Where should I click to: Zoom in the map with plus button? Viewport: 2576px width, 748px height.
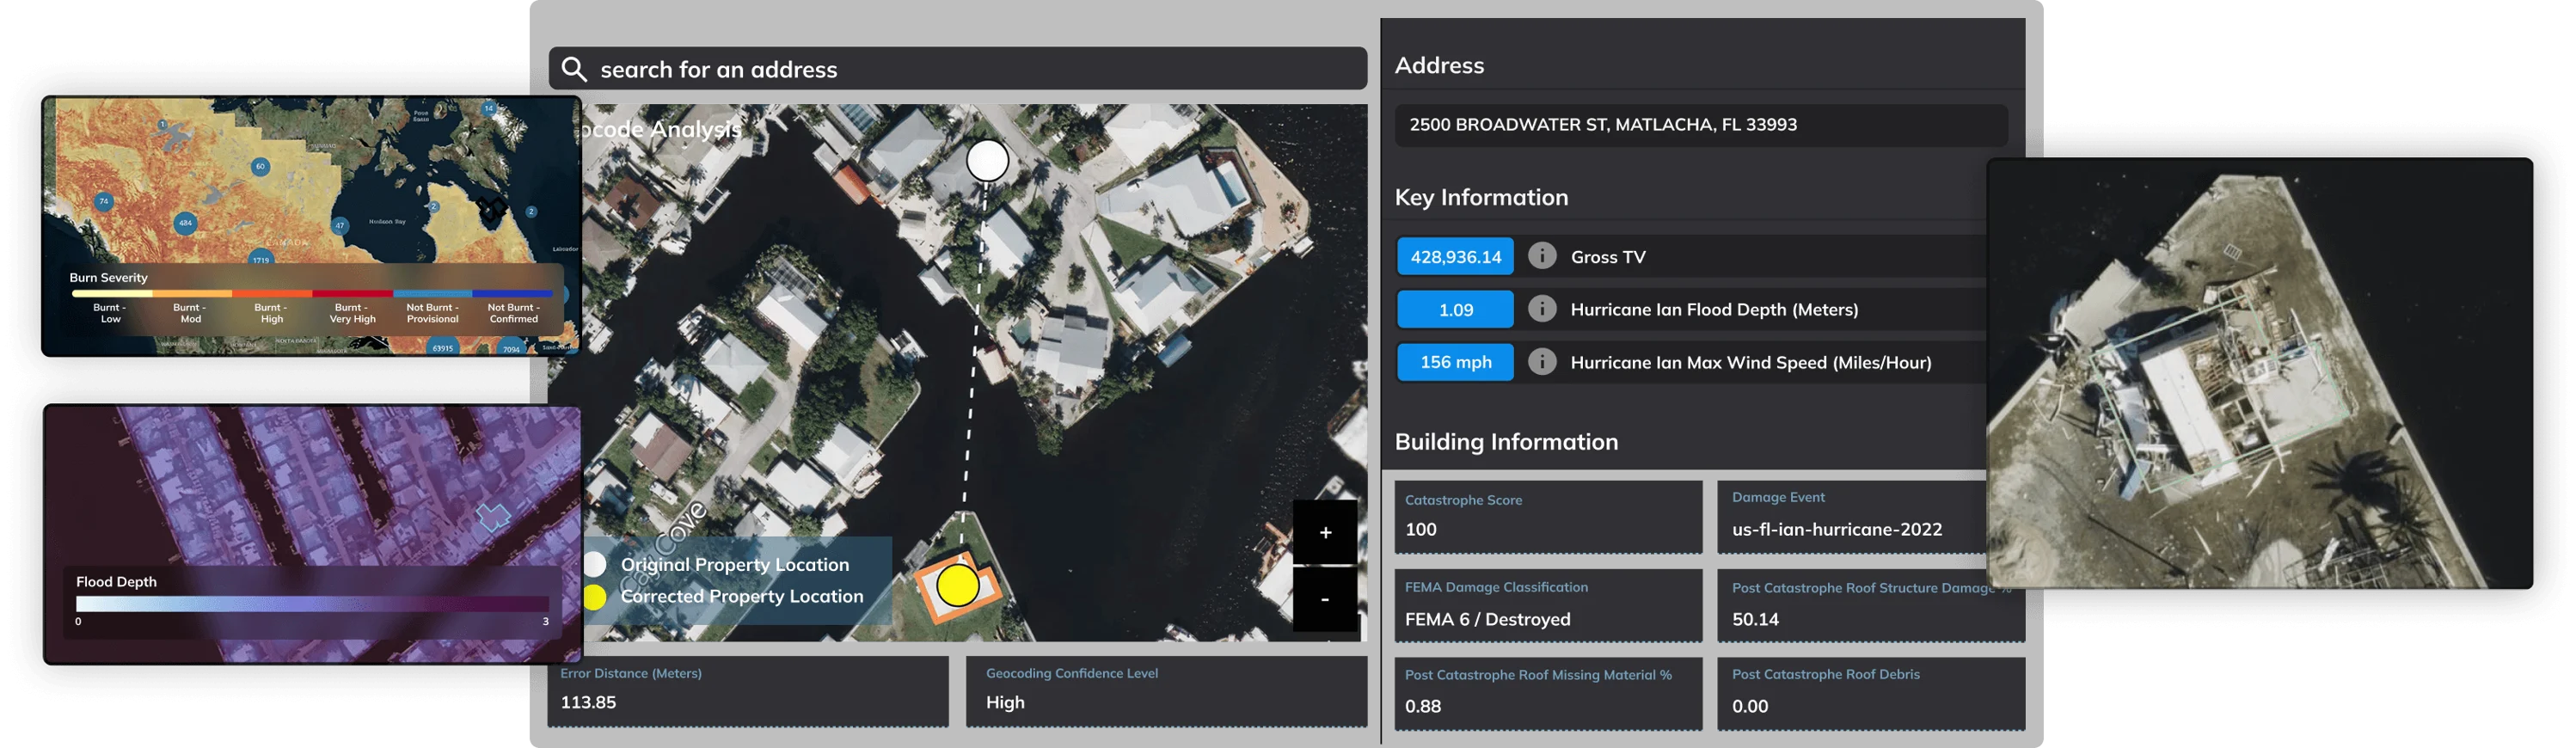pyautogui.click(x=1325, y=533)
